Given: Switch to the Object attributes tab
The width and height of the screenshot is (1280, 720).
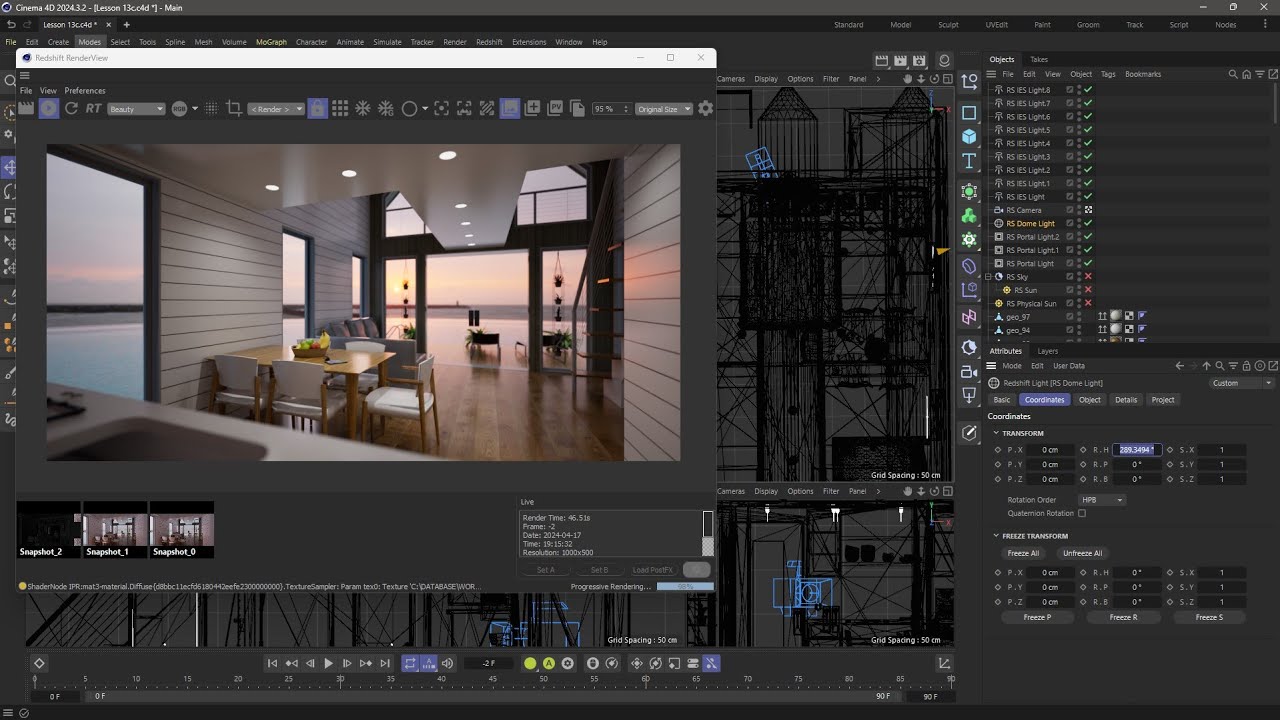Looking at the screenshot, I should (x=1089, y=400).
